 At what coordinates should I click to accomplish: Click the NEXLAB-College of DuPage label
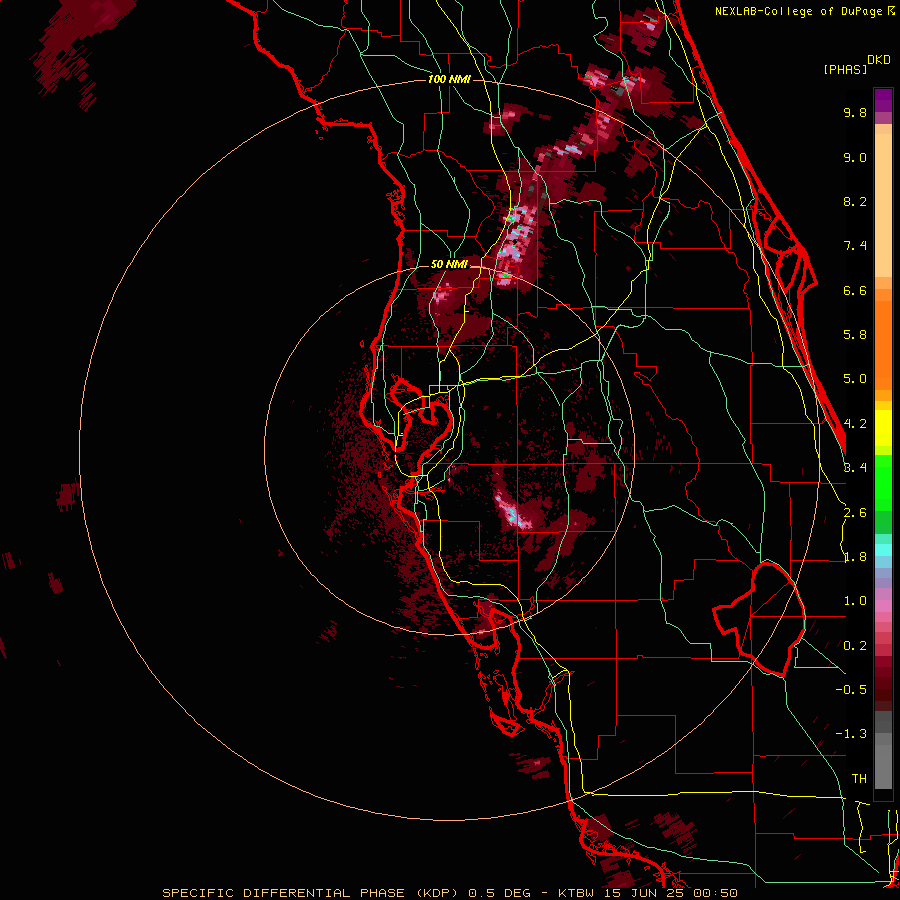(800, 11)
